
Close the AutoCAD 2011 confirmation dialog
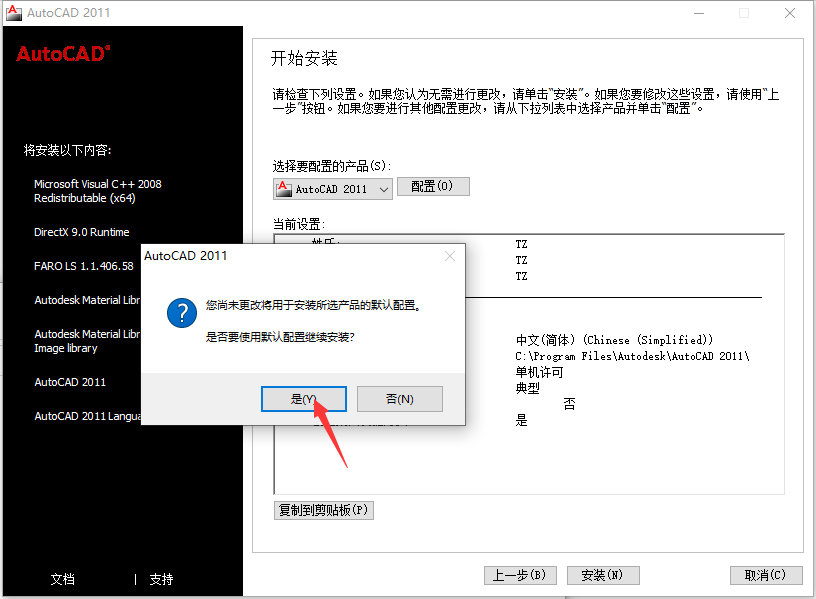[x=450, y=256]
